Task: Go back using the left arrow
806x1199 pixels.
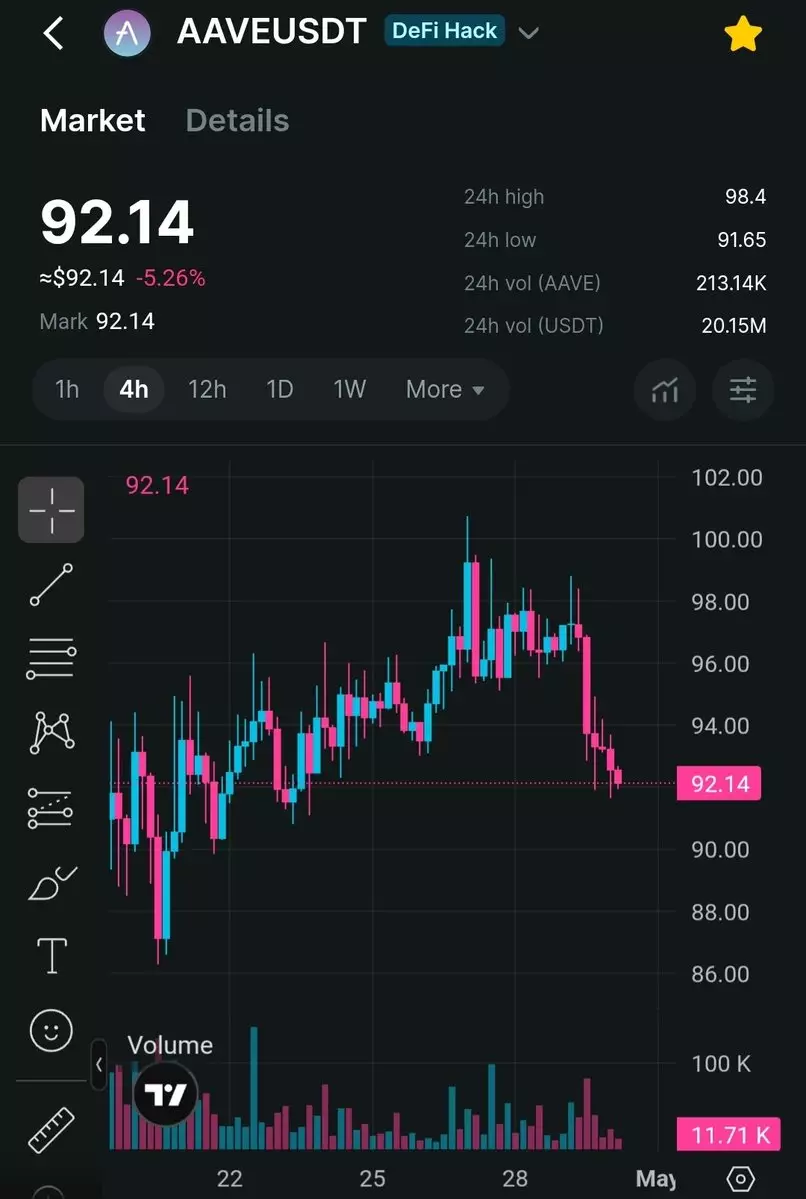Action: coord(54,34)
